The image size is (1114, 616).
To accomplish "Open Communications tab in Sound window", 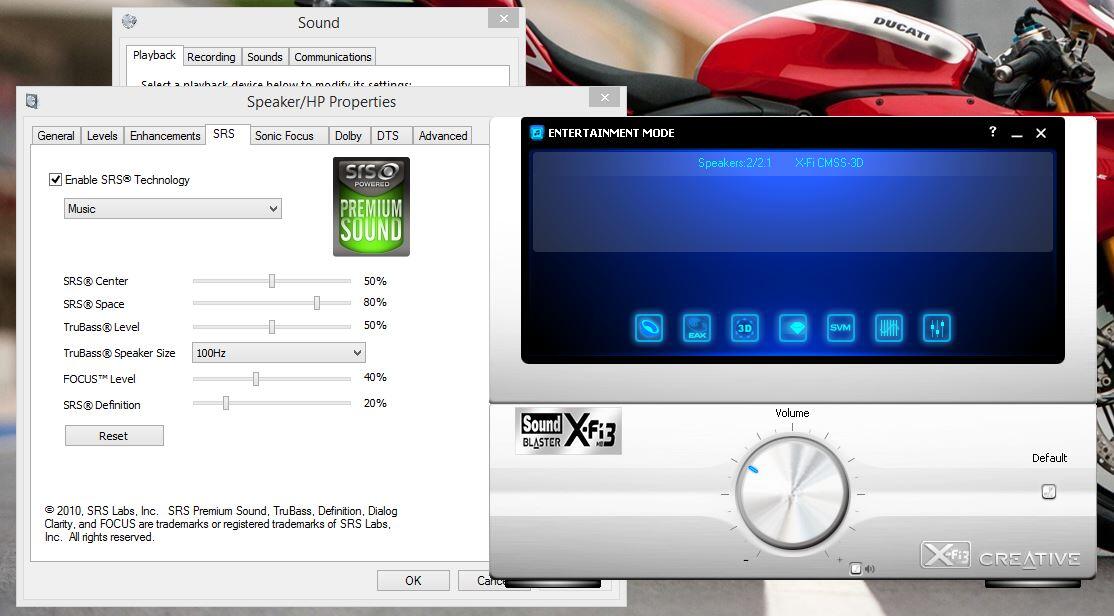I will point(332,57).
